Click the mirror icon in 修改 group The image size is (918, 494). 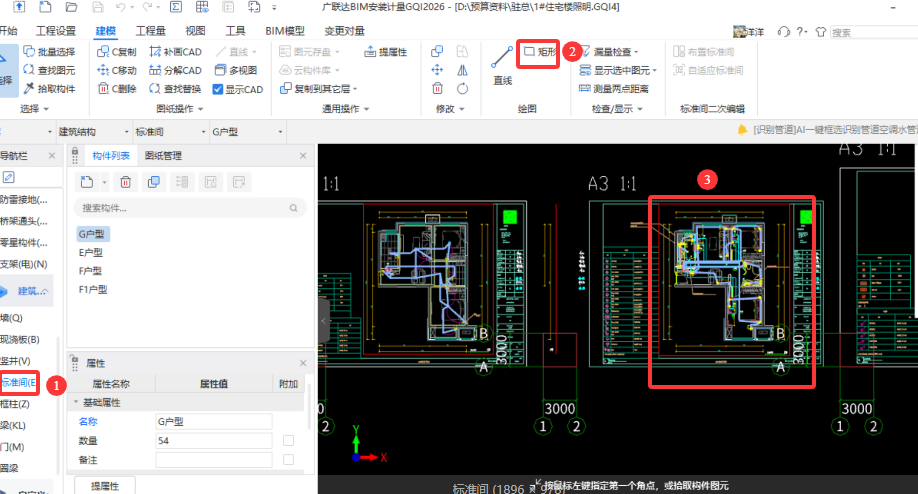tap(463, 70)
